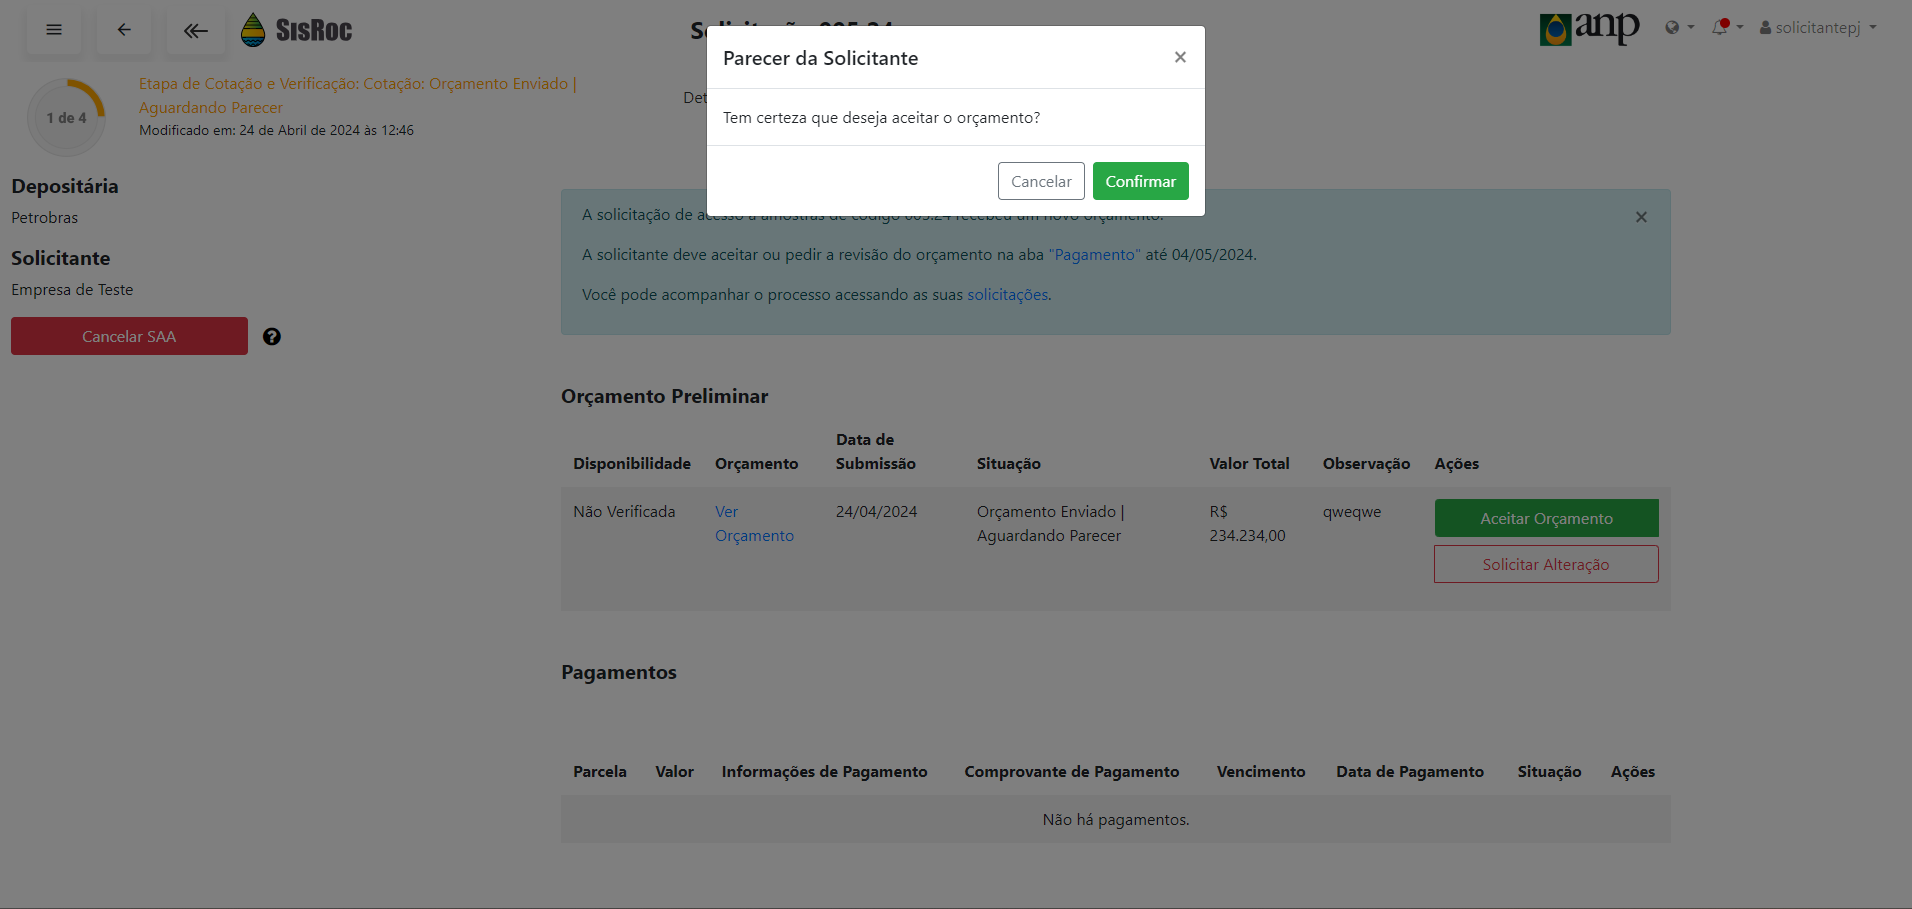Click the help question mark icon
The height and width of the screenshot is (909, 1912).
pos(272,337)
